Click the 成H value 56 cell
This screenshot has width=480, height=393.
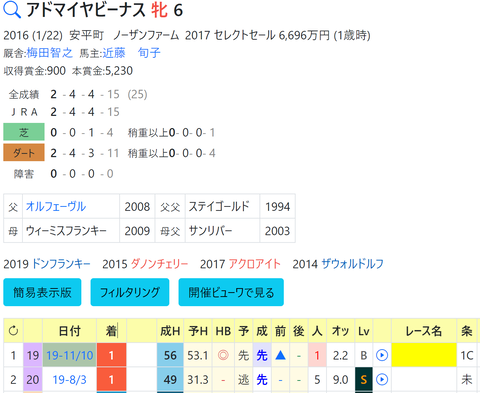tap(170, 355)
